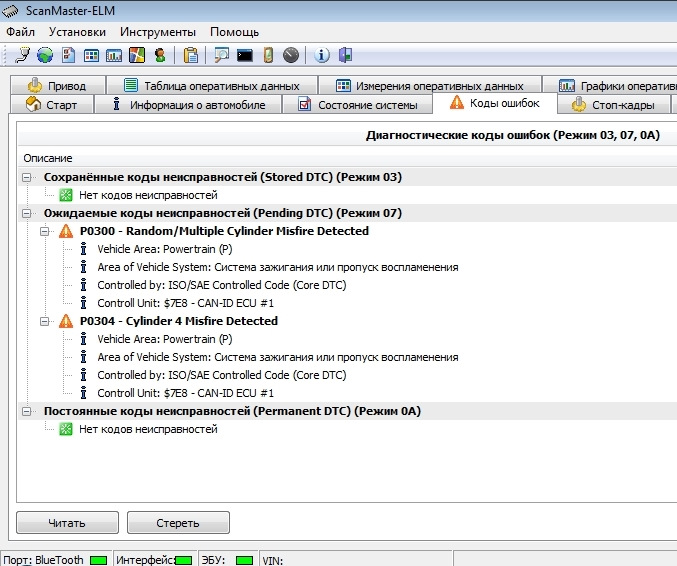The width and height of the screenshot is (677, 566).
Task: Click the connect cable icon in toolbar
Action: [22, 55]
